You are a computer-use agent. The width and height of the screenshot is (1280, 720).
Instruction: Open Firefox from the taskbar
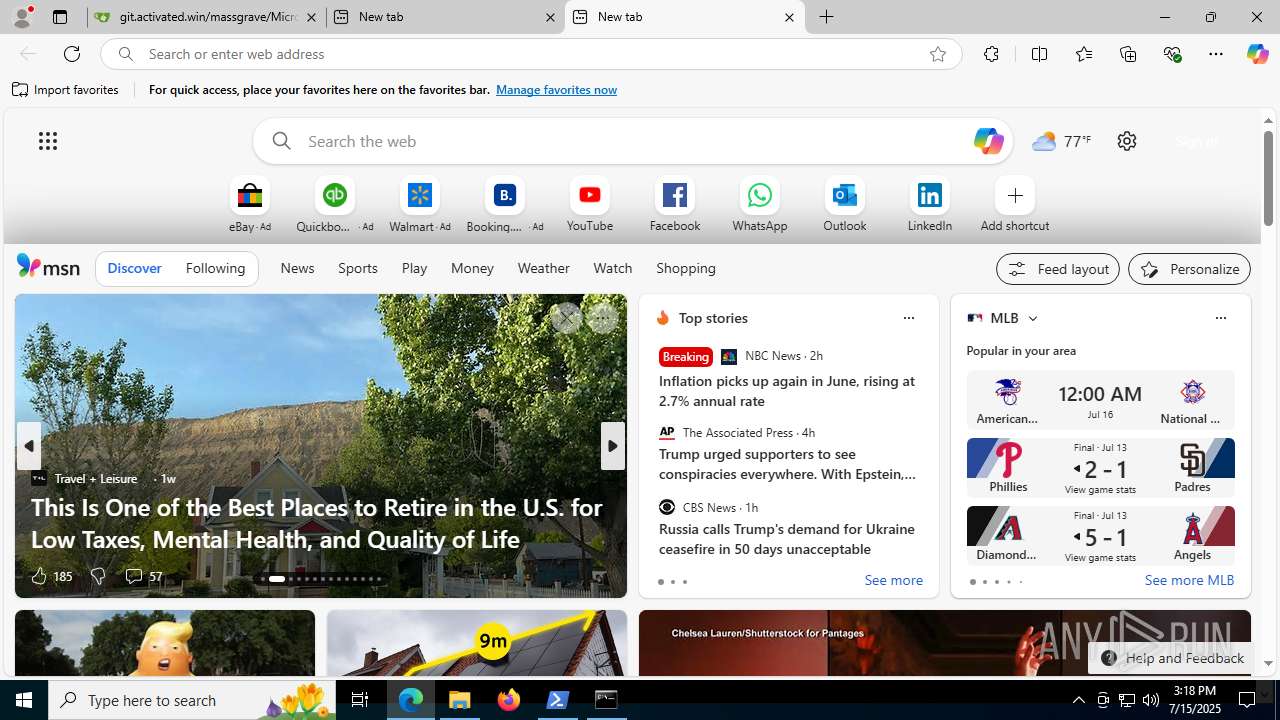pyautogui.click(x=509, y=700)
